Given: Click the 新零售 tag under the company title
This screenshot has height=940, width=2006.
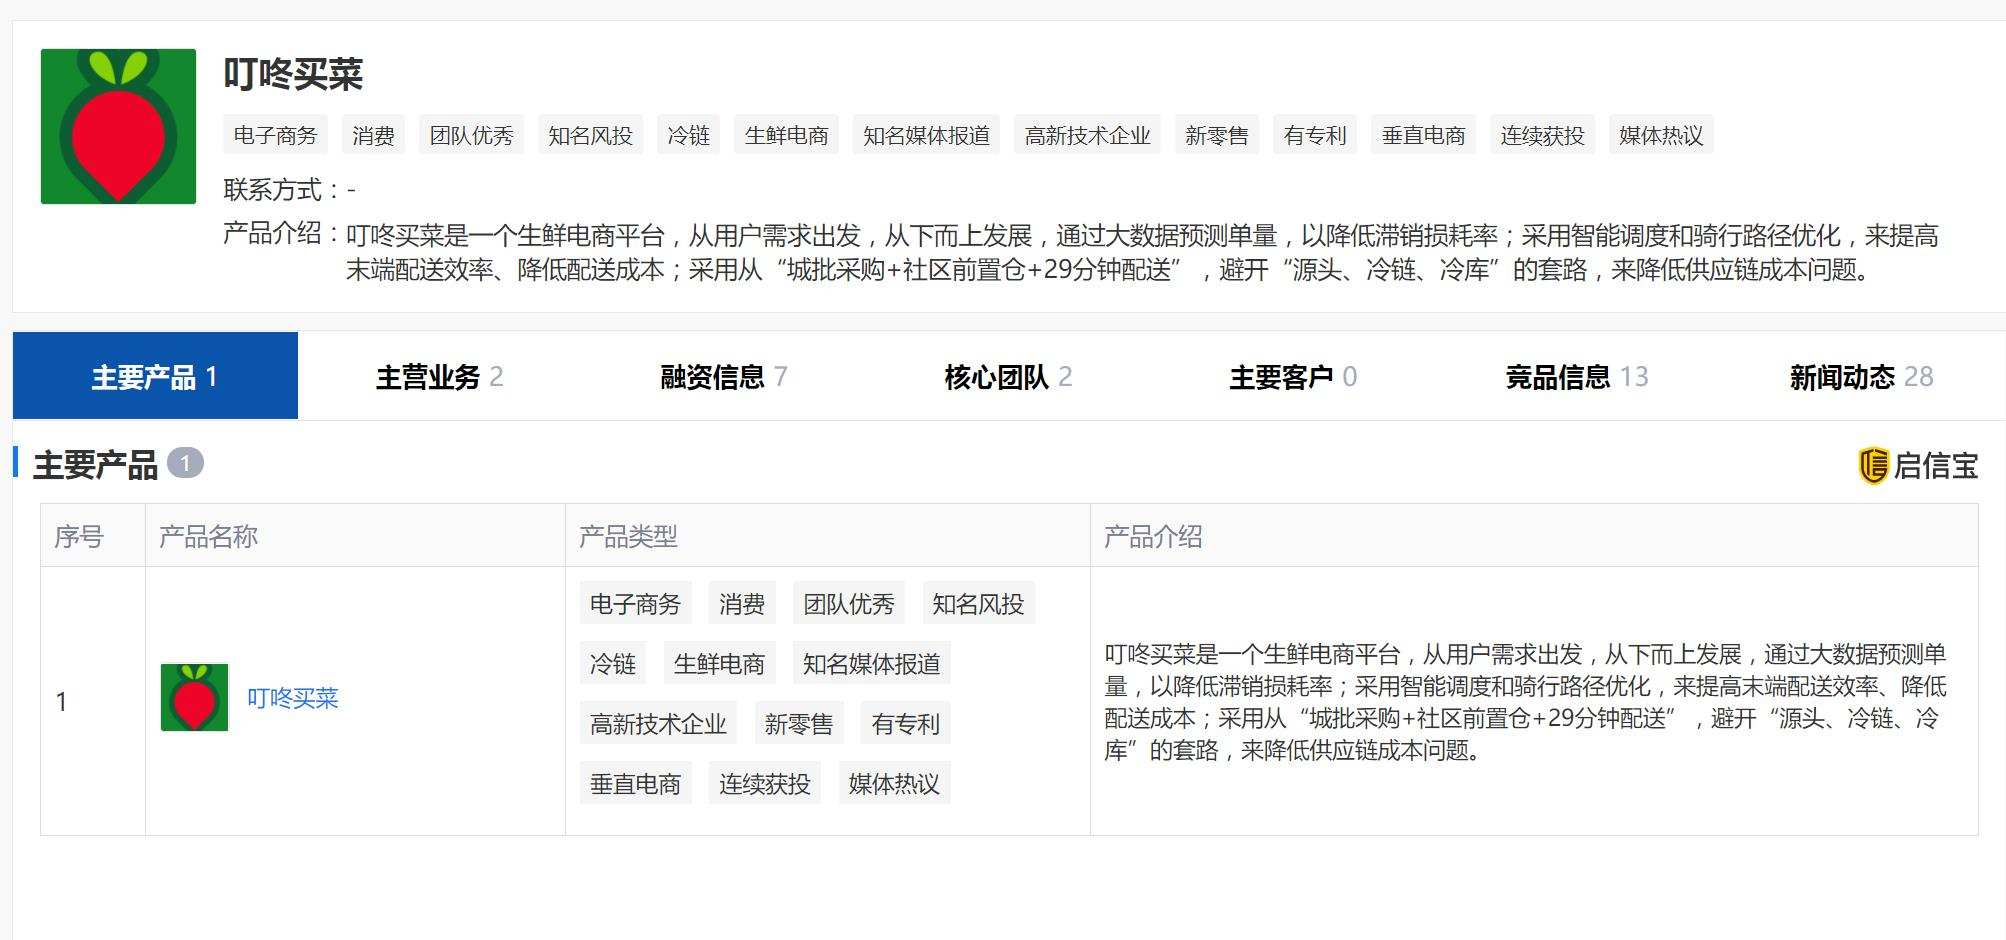Looking at the screenshot, I should click(x=1217, y=135).
